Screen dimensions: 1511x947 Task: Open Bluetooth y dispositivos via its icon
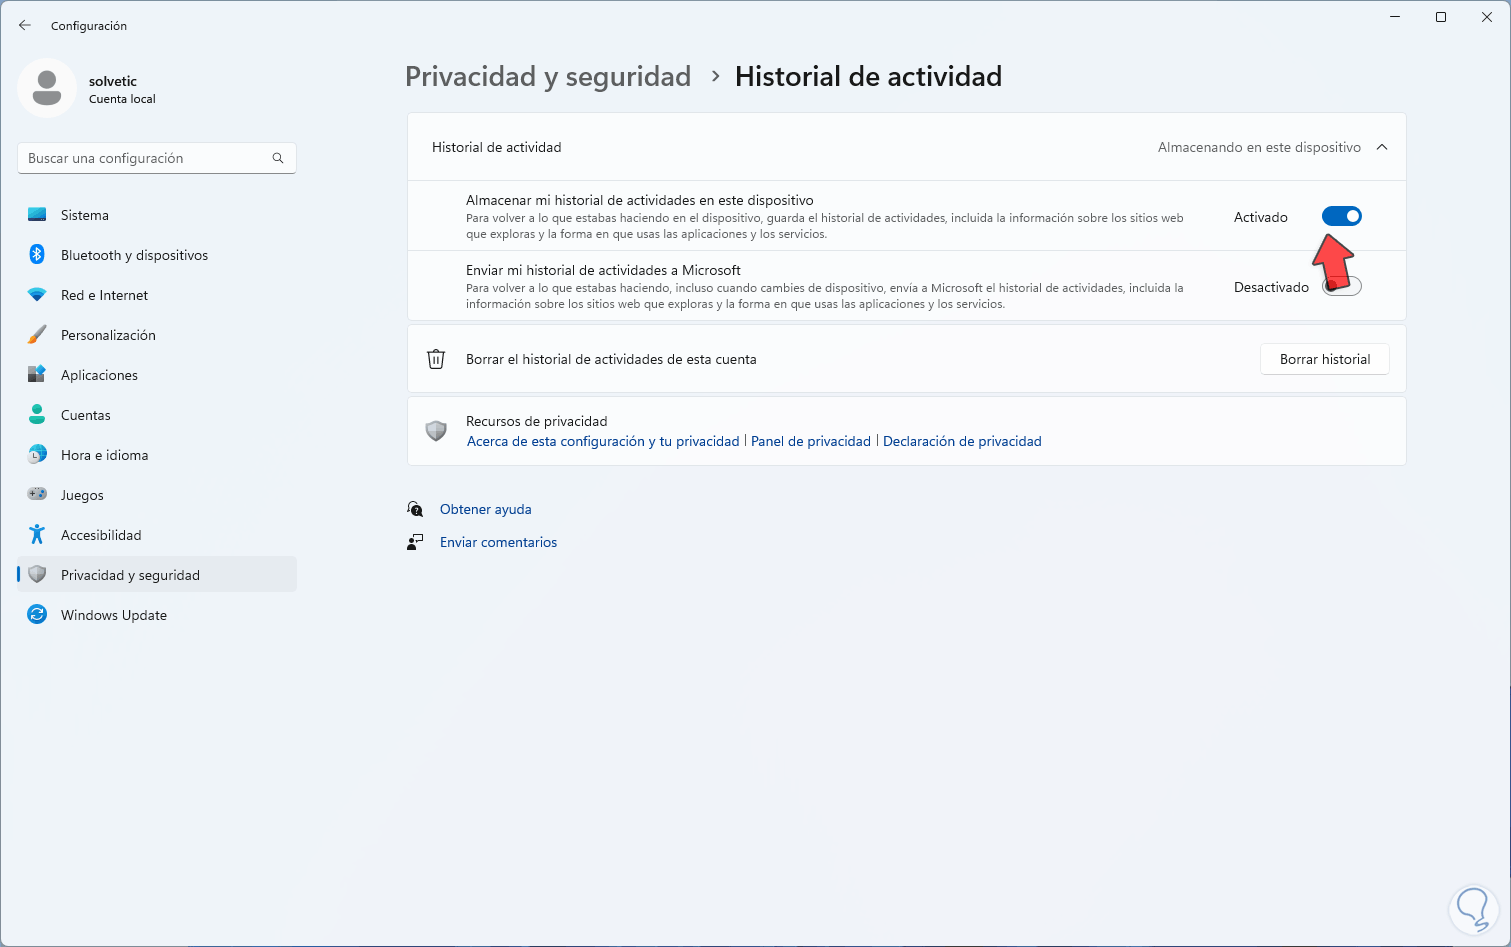point(37,255)
